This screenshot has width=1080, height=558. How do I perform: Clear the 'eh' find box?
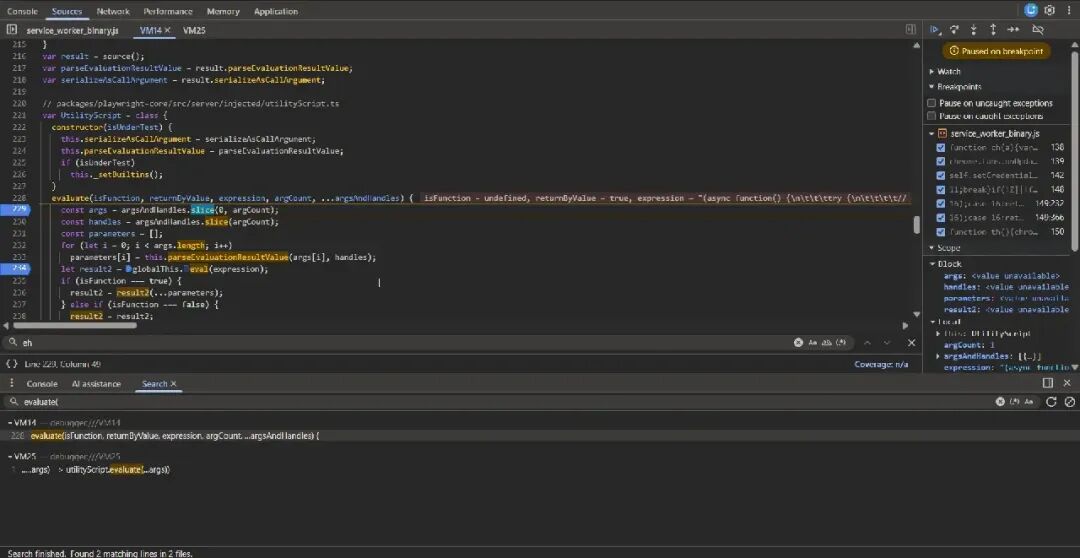point(798,342)
